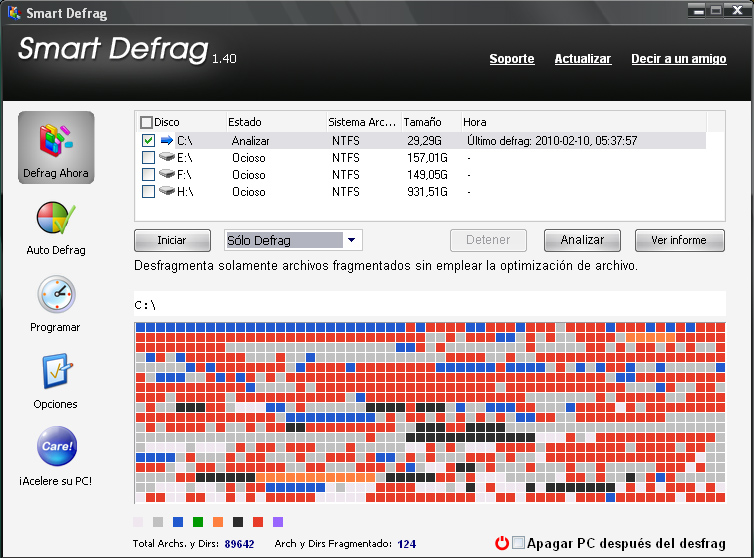754x558 pixels.
Task: Click the total files value 89642
Action: click(239, 544)
